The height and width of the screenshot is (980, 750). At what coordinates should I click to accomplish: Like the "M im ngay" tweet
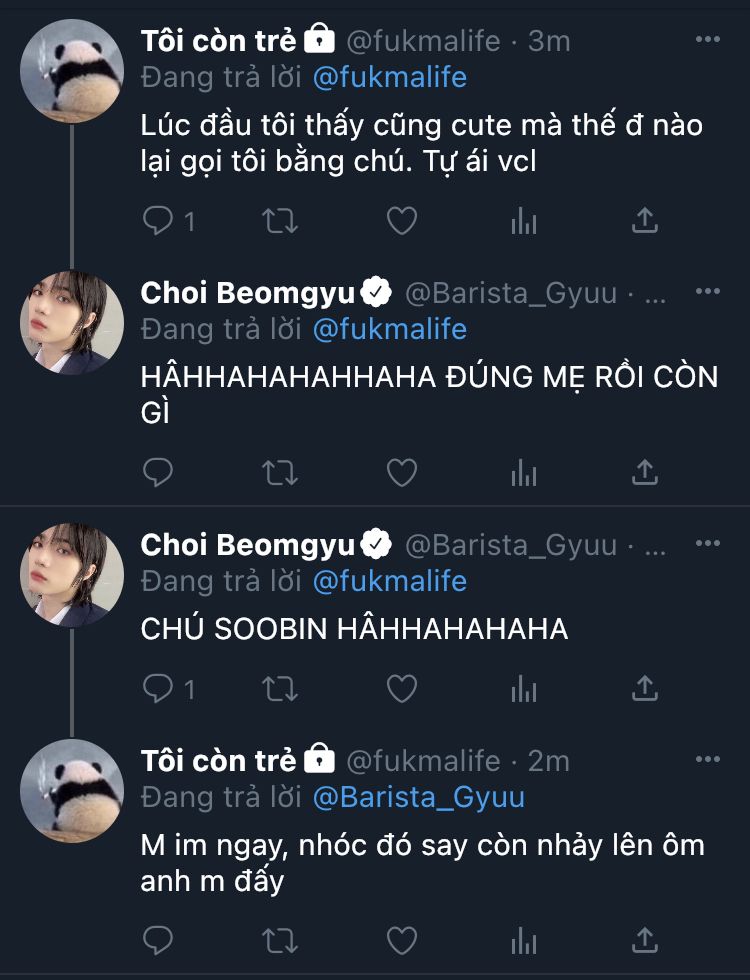401,939
